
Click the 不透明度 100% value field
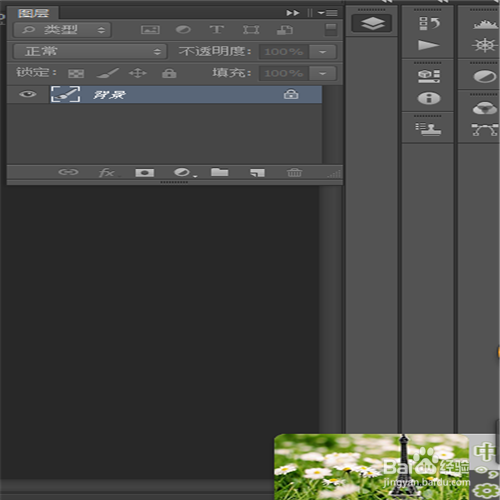[x=284, y=52]
